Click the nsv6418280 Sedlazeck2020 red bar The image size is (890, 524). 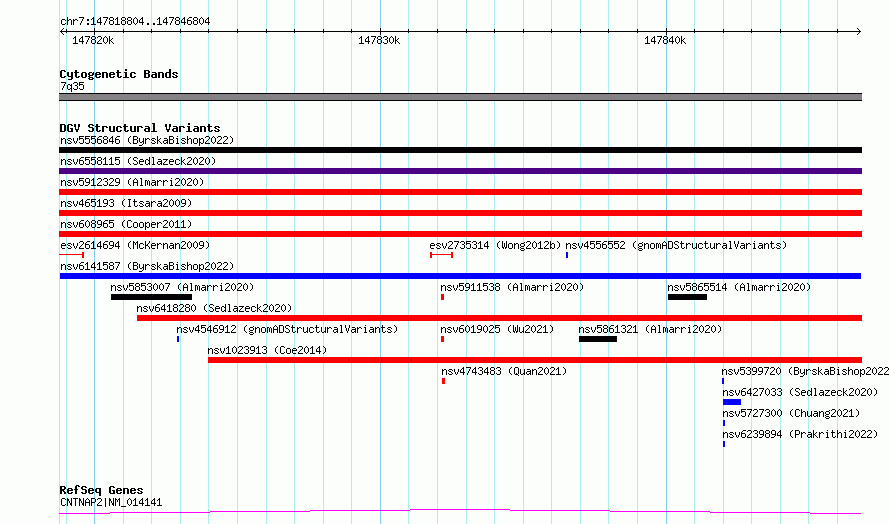coord(499,318)
